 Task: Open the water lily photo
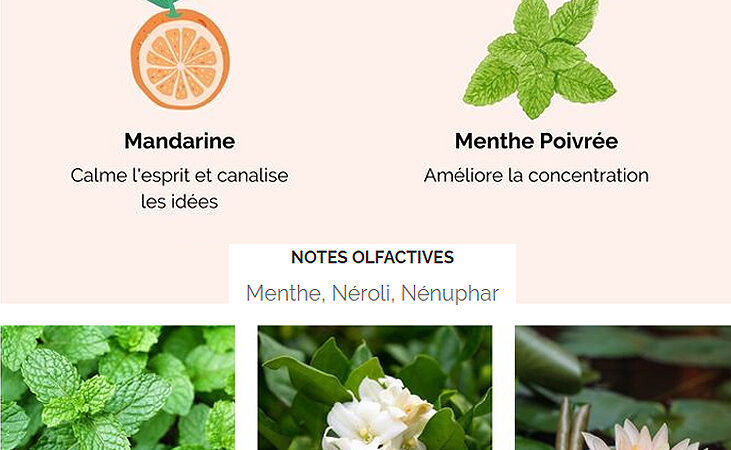tap(623, 388)
